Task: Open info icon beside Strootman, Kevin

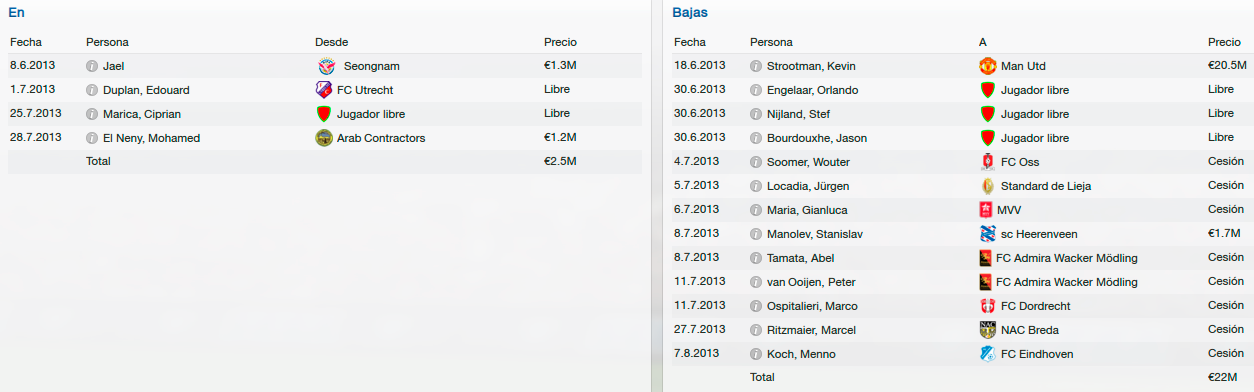Action: click(x=756, y=66)
